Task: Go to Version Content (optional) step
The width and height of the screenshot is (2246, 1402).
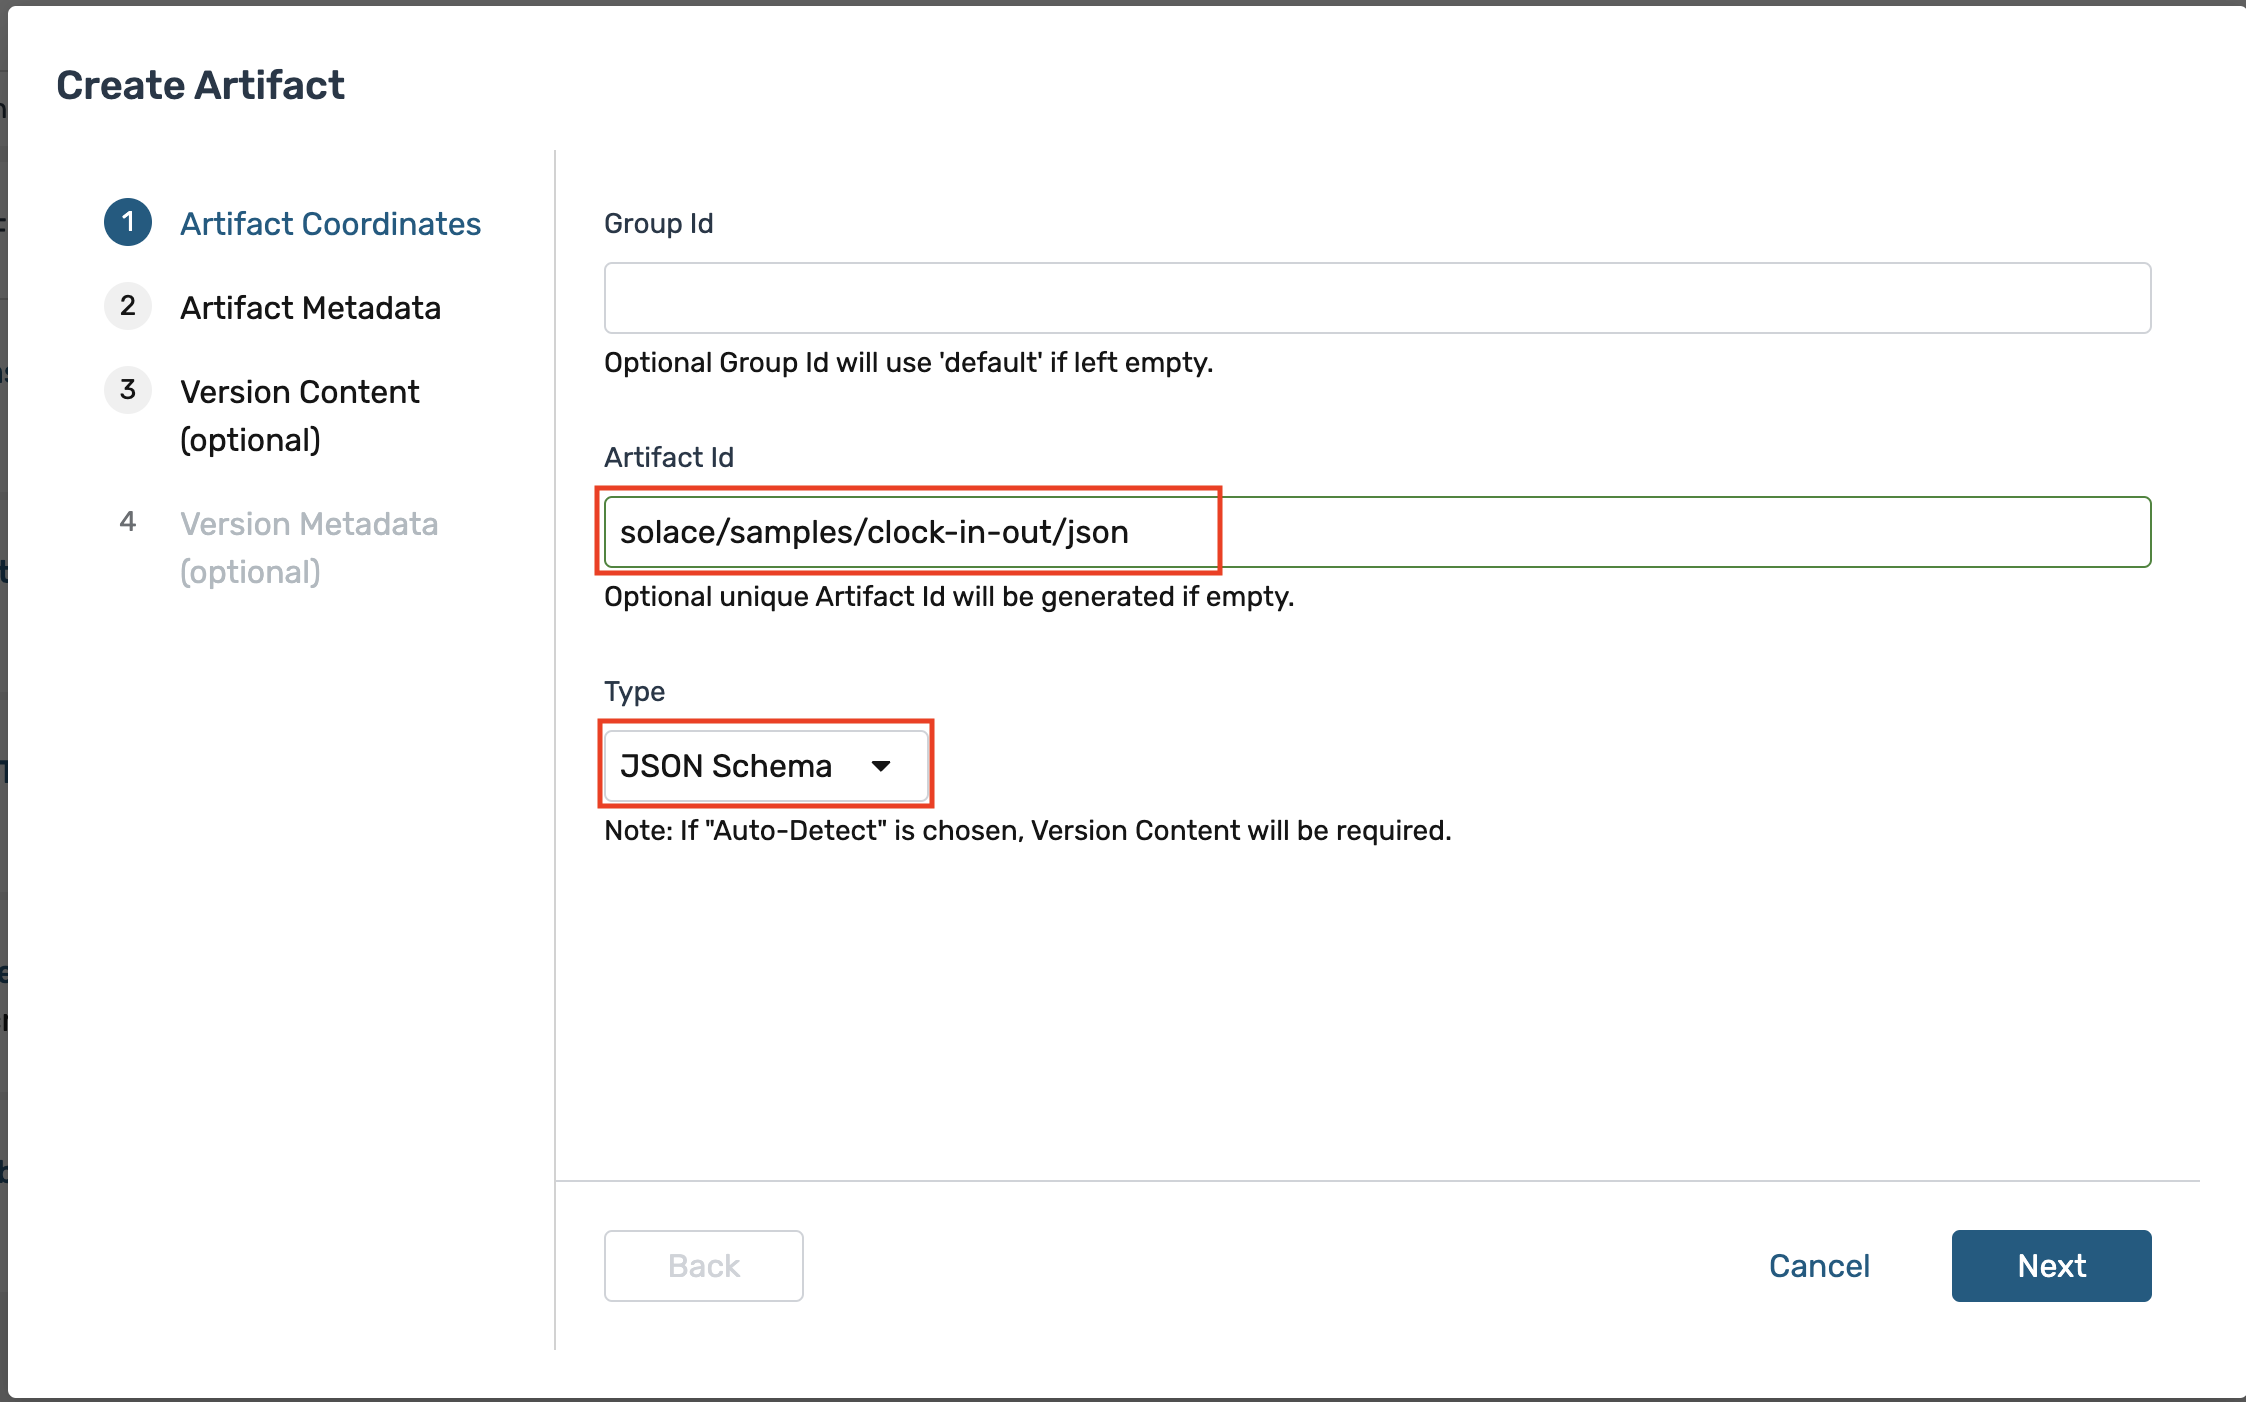Action: tap(299, 415)
